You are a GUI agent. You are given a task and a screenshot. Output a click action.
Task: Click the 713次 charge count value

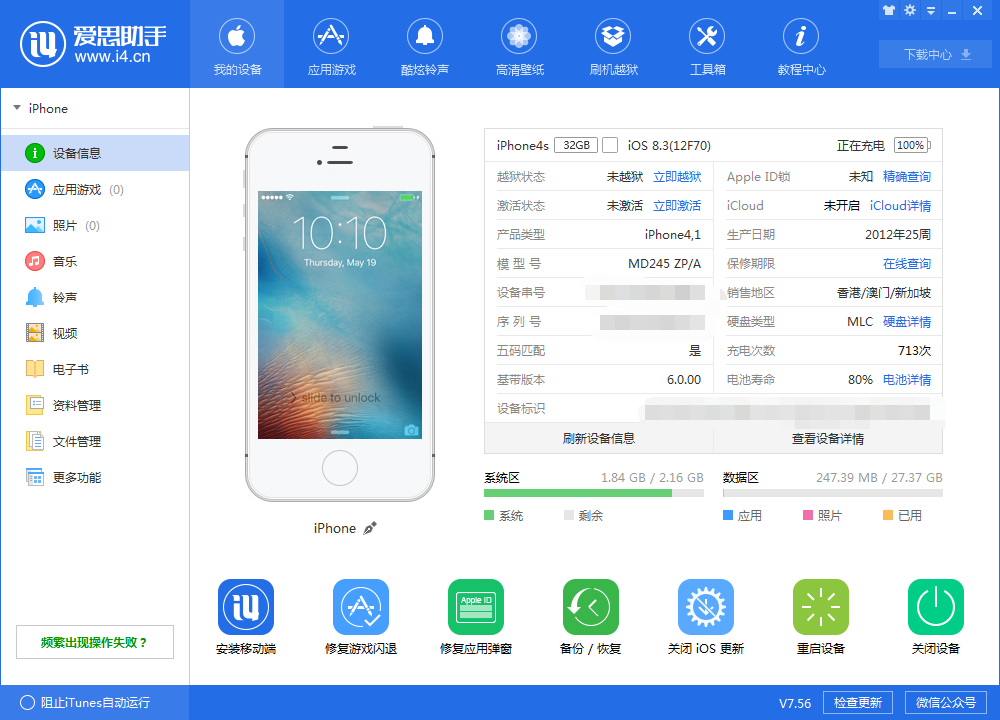point(914,351)
